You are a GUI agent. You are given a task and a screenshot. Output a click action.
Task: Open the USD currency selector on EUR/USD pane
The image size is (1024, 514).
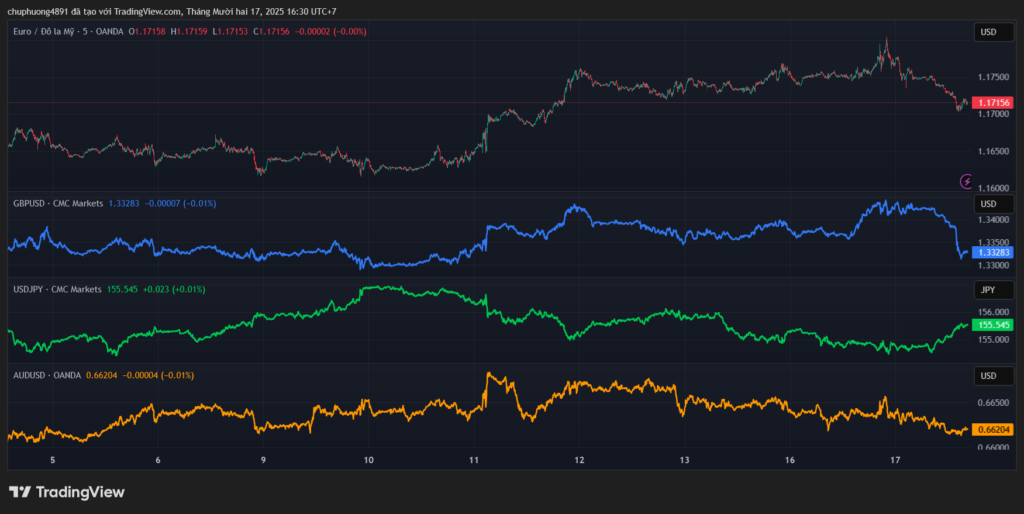(x=988, y=33)
